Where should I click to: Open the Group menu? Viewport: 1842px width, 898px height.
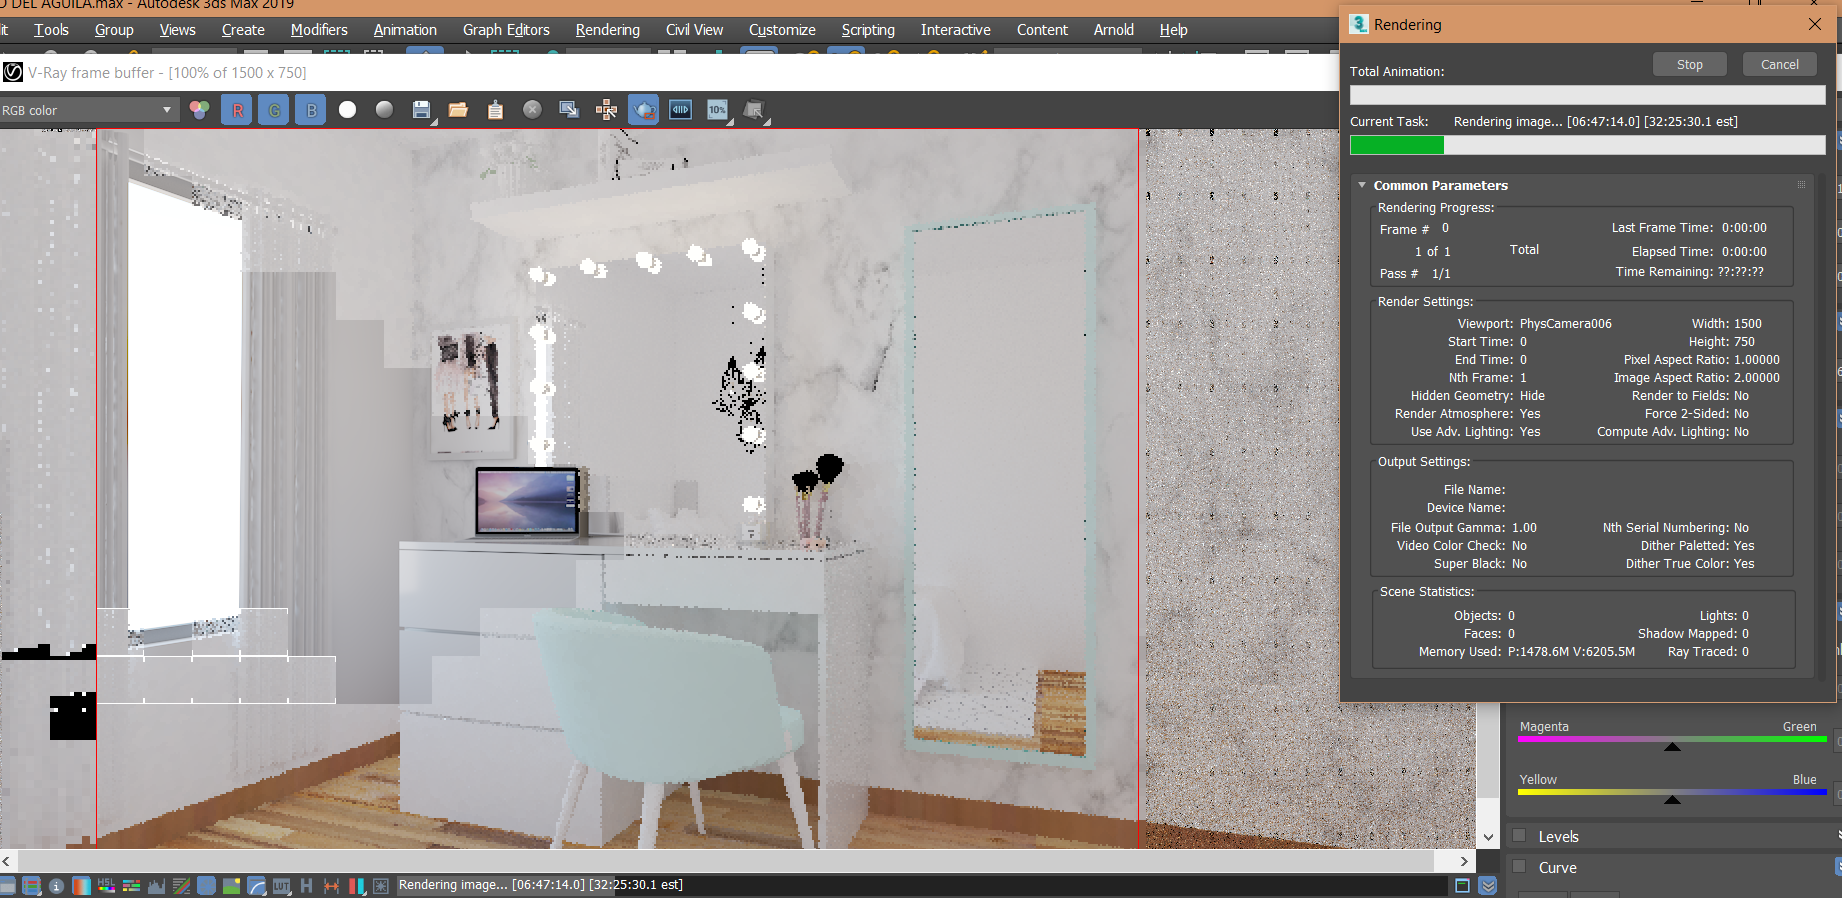coord(114,30)
